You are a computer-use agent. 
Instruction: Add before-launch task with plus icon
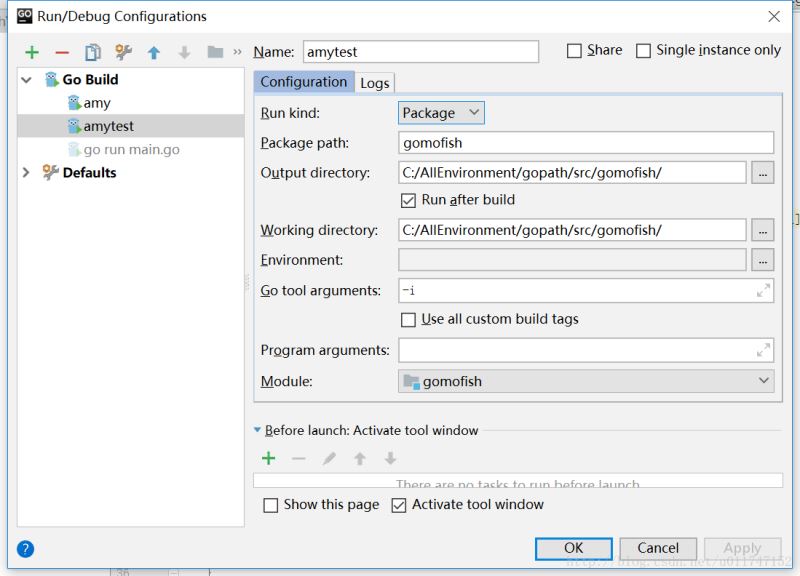point(268,458)
